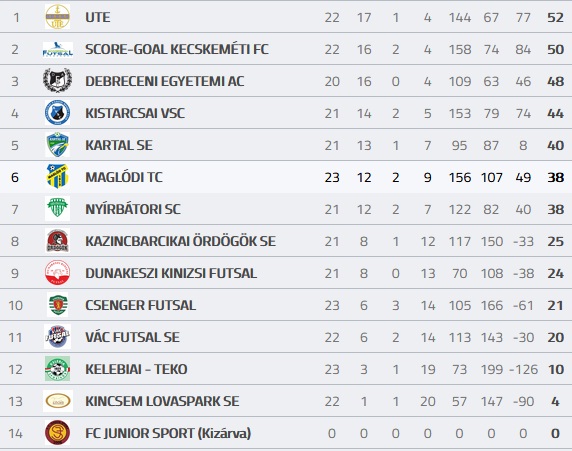Select the Nyírbátori SC green crest
The image size is (572, 451).
[x=57, y=208]
